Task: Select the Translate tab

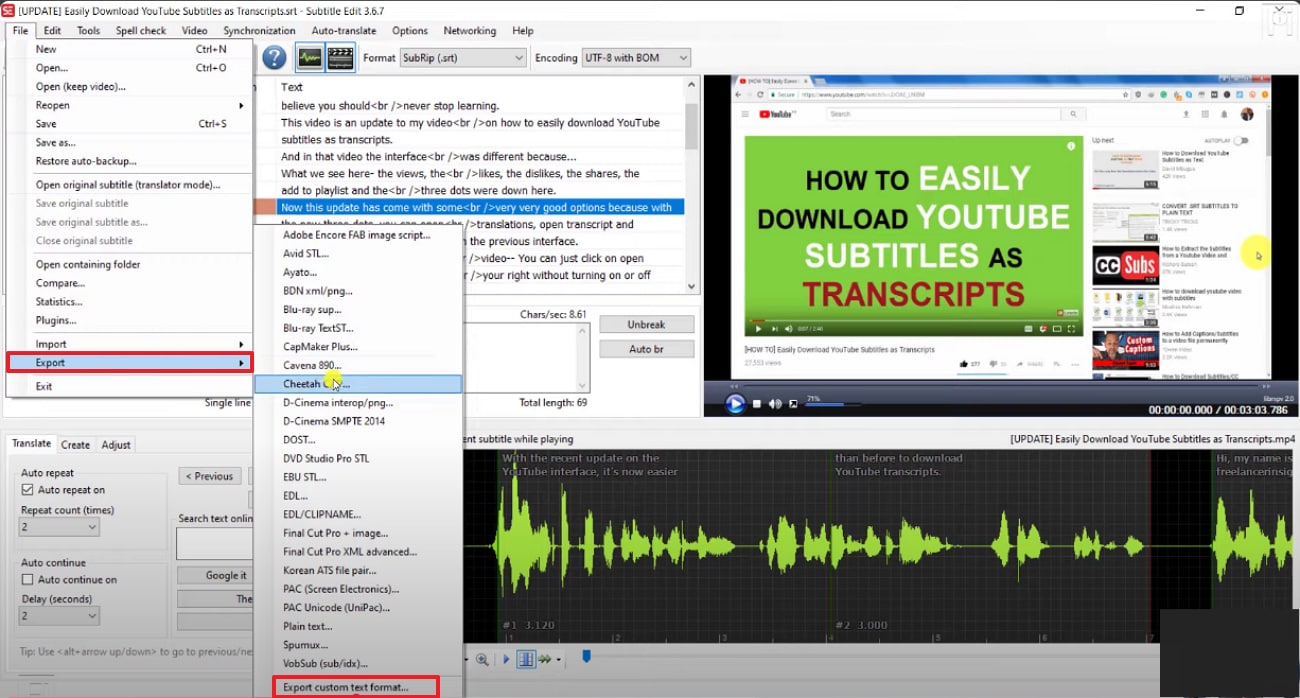Action: pos(31,444)
